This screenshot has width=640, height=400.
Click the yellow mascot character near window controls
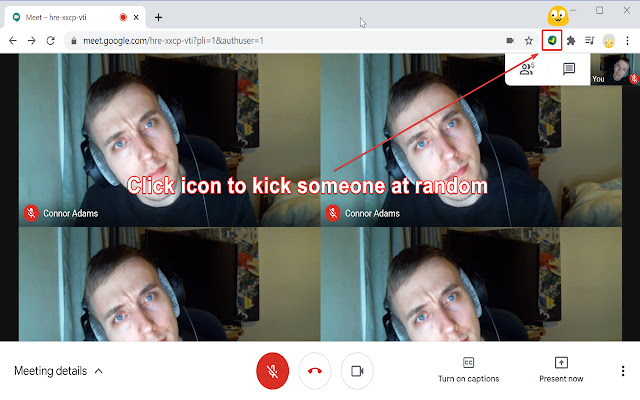click(558, 16)
